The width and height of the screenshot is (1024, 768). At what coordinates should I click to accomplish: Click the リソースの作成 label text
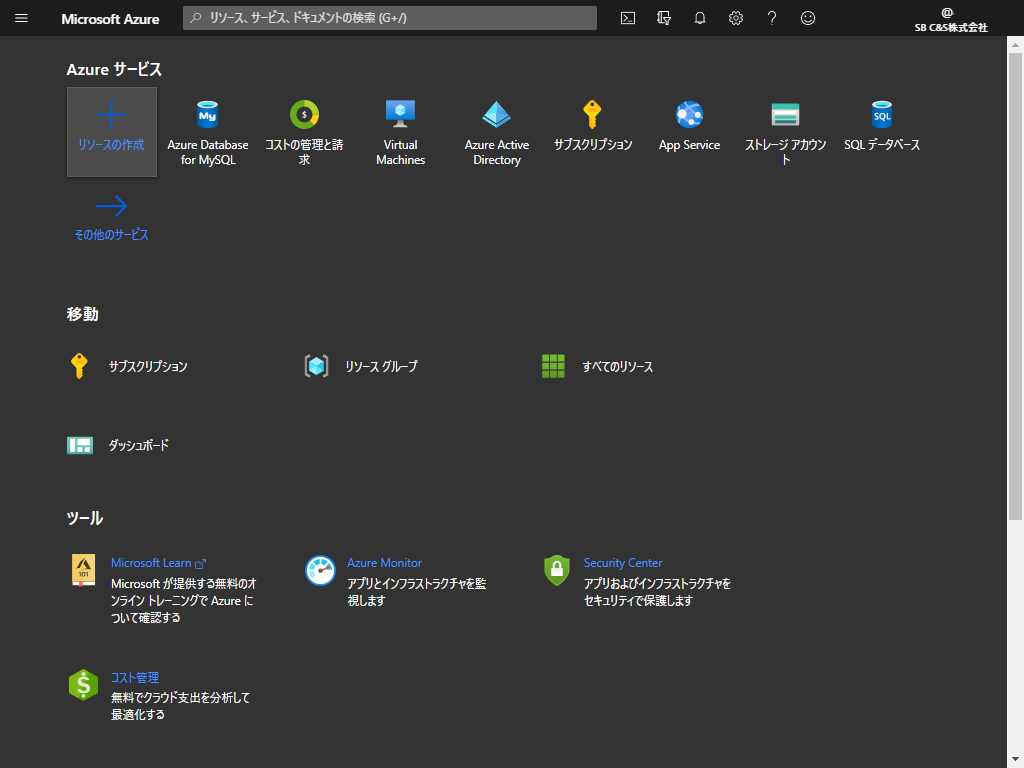(112, 145)
